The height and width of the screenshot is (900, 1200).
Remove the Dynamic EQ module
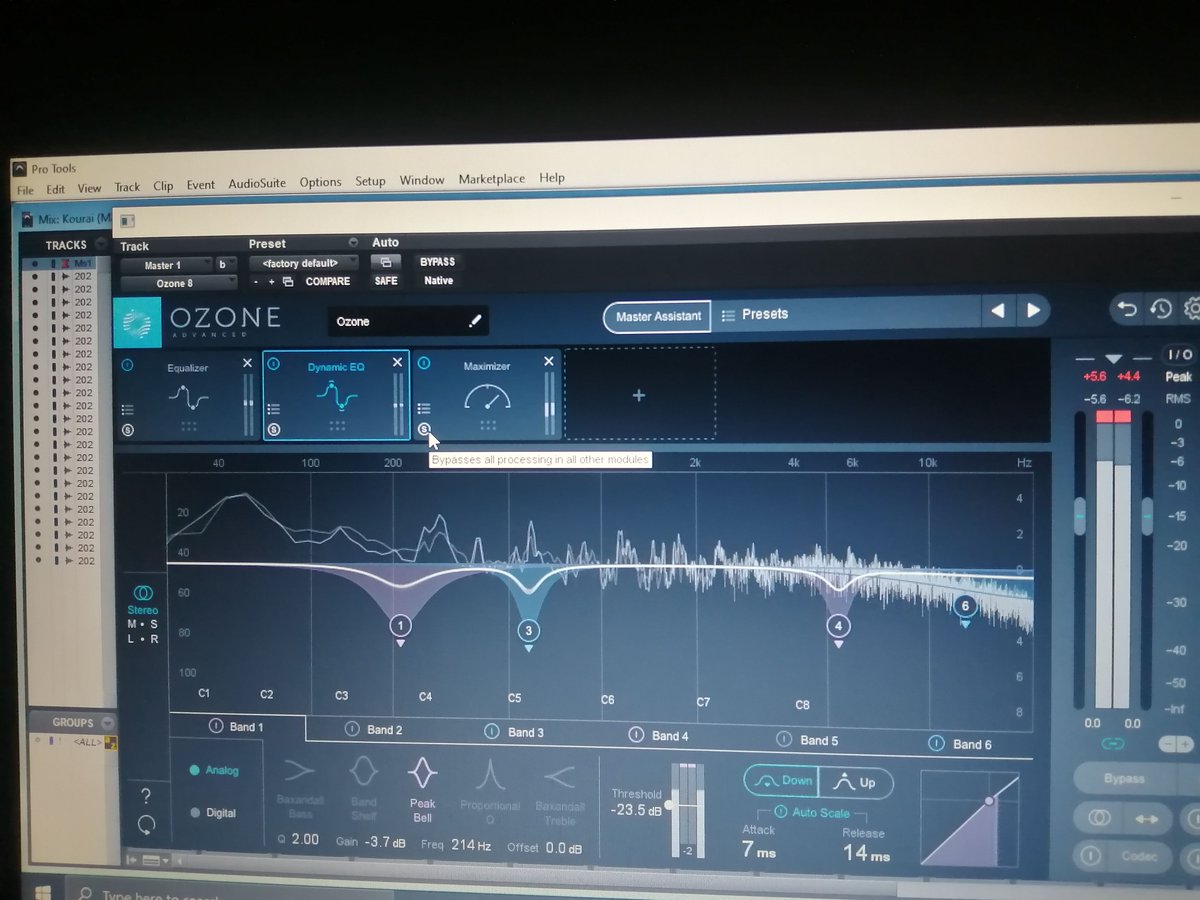tap(398, 362)
